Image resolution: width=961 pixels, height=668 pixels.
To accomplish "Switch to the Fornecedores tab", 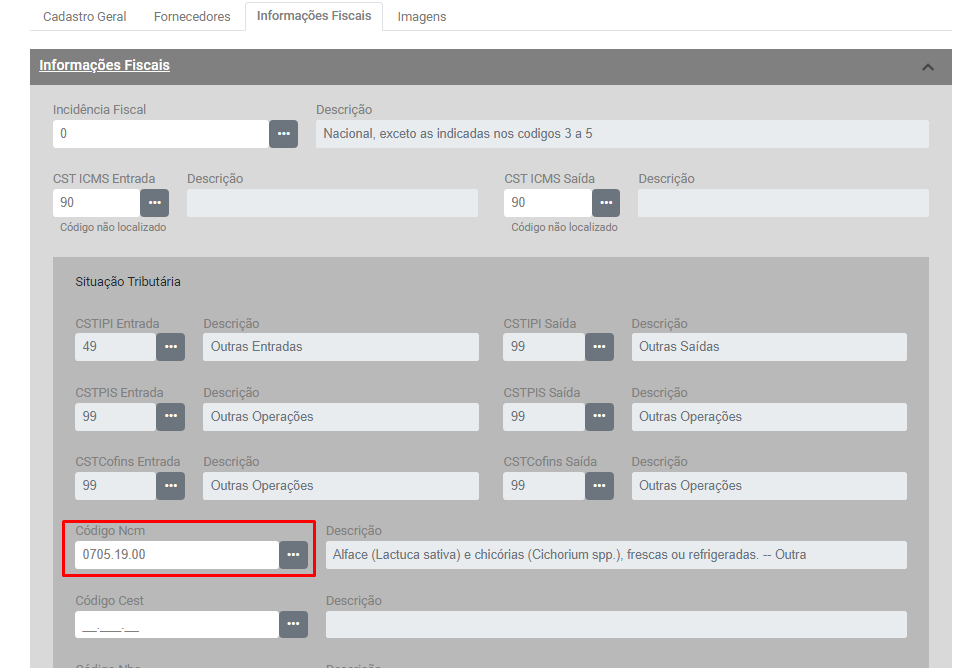I will tap(192, 17).
